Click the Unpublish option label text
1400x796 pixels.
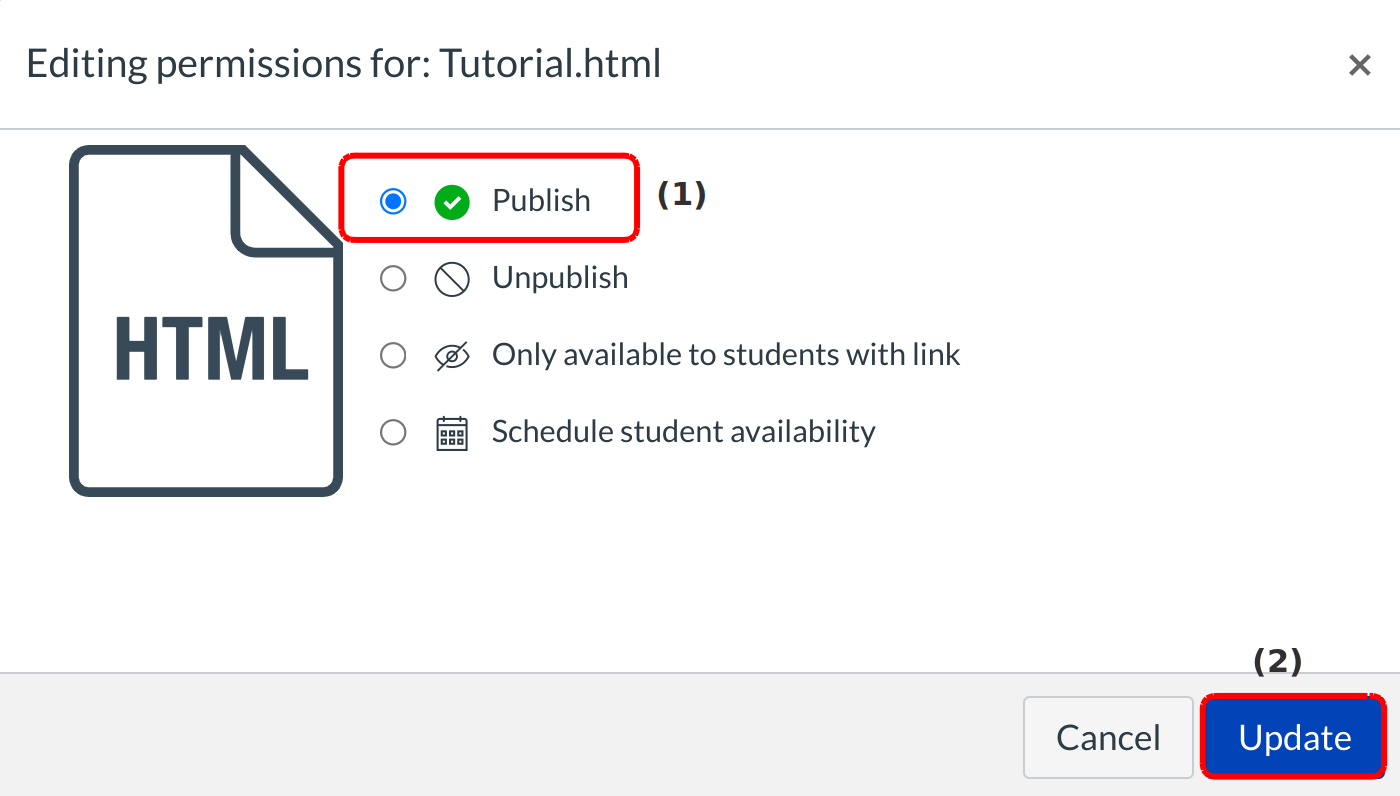[560, 278]
